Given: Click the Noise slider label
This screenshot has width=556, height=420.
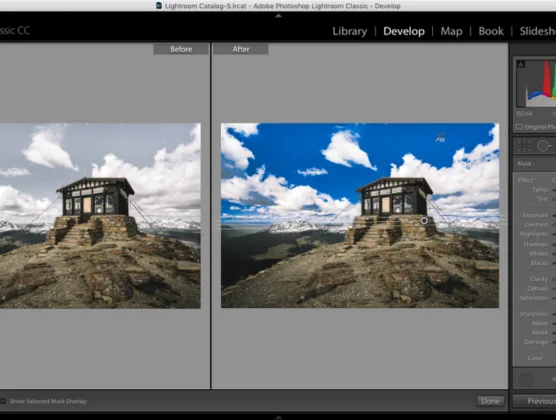Looking at the screenshot, I should 540,323.
